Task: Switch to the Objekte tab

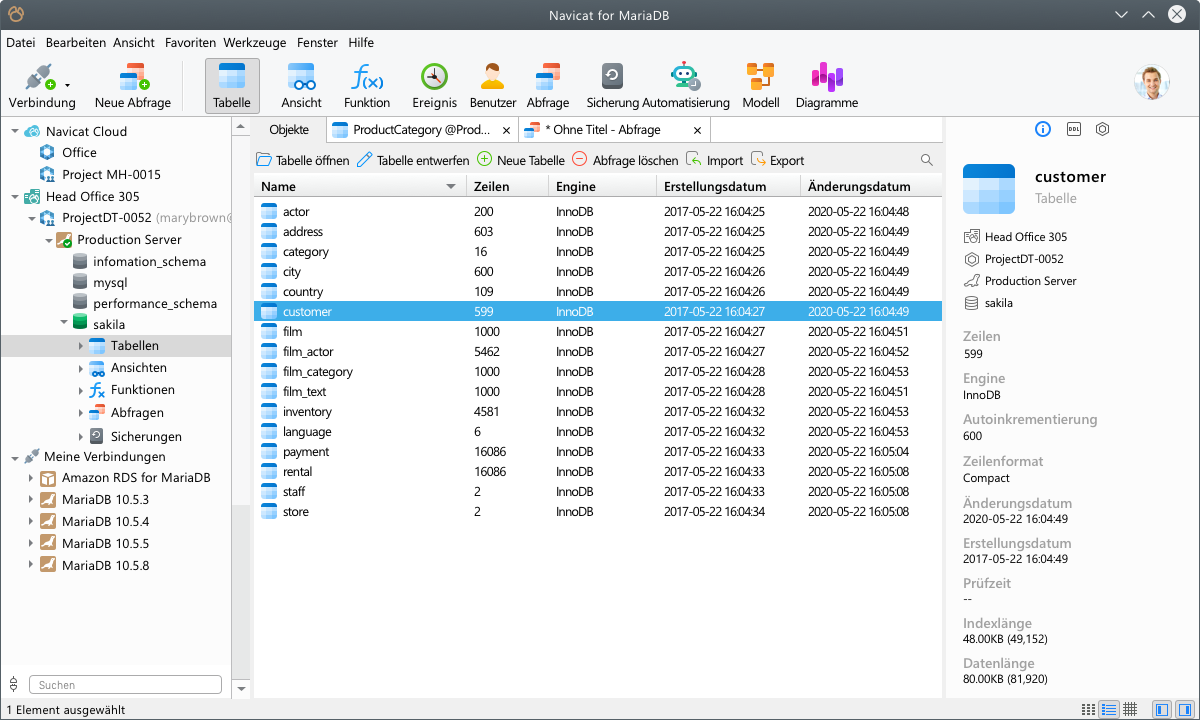Action: pos(289,130)
